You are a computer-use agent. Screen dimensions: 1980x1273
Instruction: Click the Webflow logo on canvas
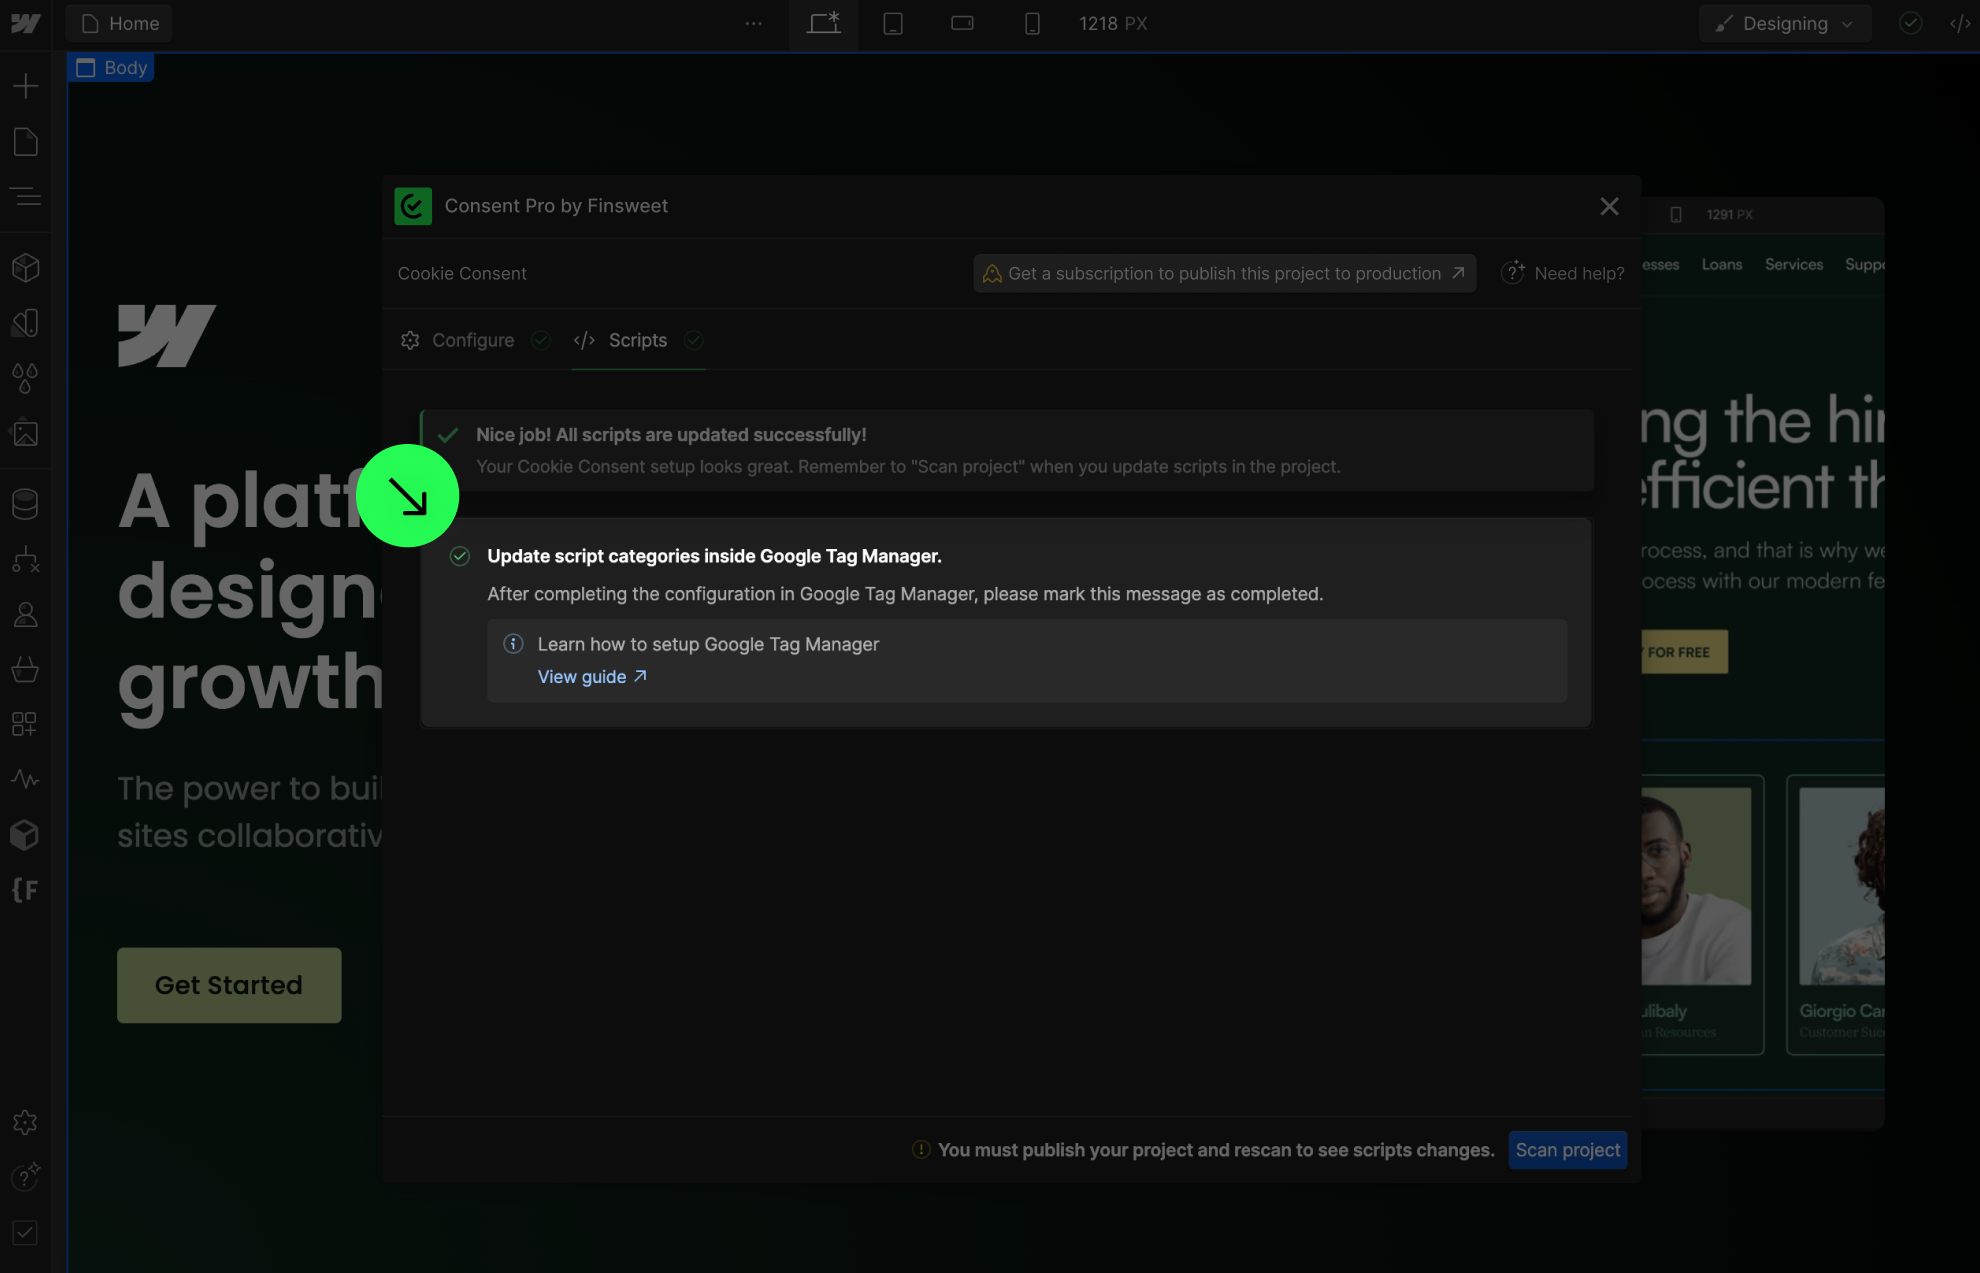pyautogui.click(x=167, y=336)
